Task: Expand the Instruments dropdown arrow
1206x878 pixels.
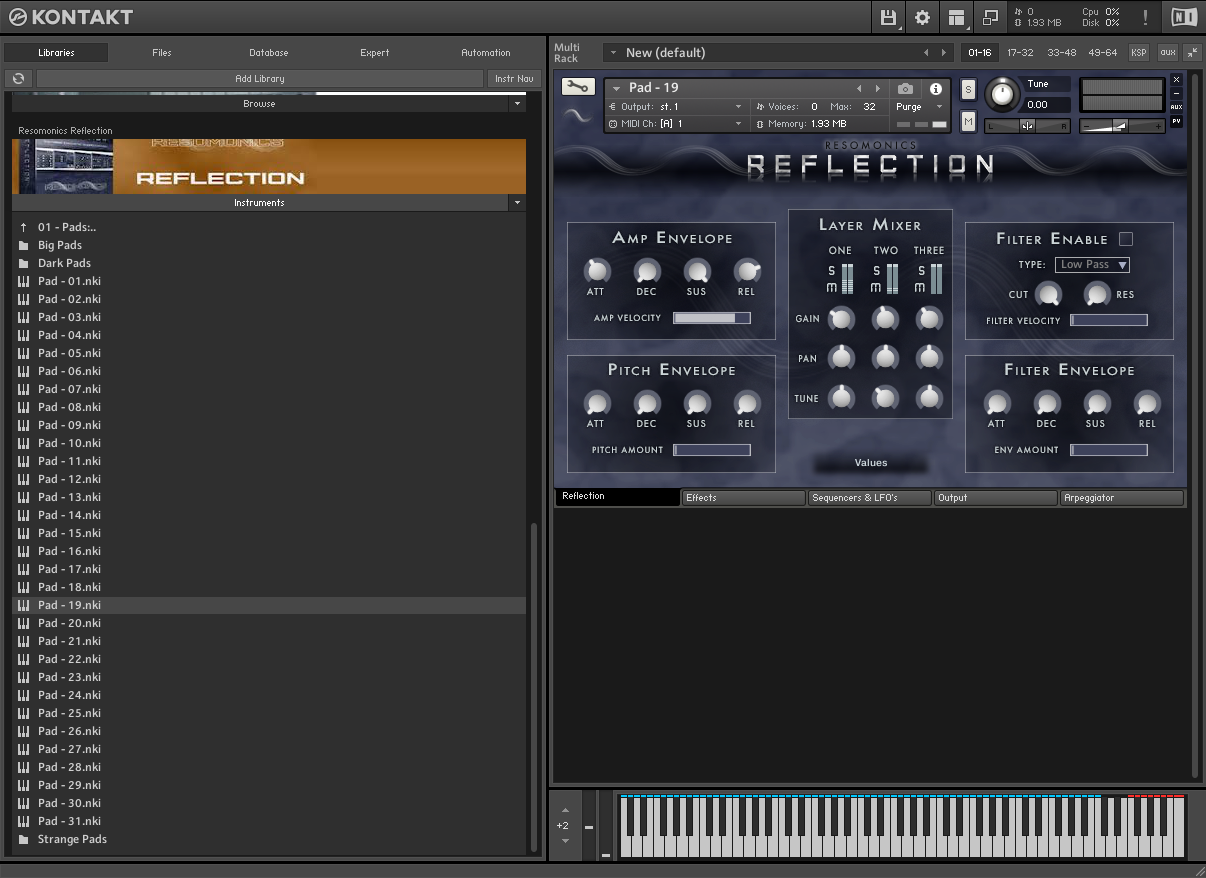Action: tap(517, 202)
